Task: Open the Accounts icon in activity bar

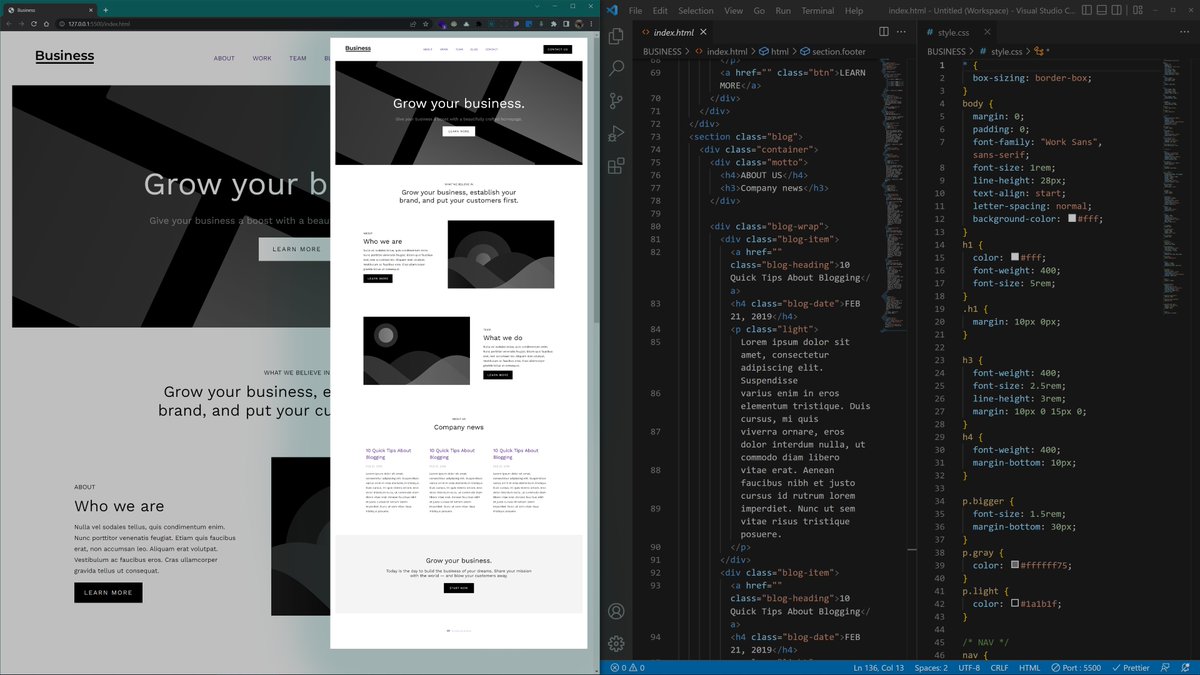Action: click(617, 611)
